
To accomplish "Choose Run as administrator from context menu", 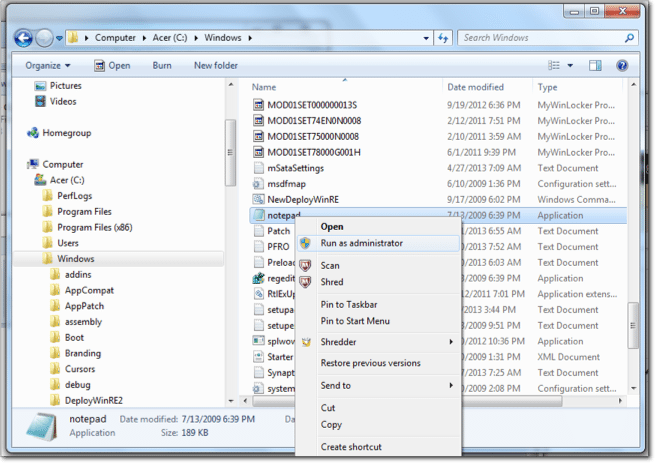I will tap(361, 243).
